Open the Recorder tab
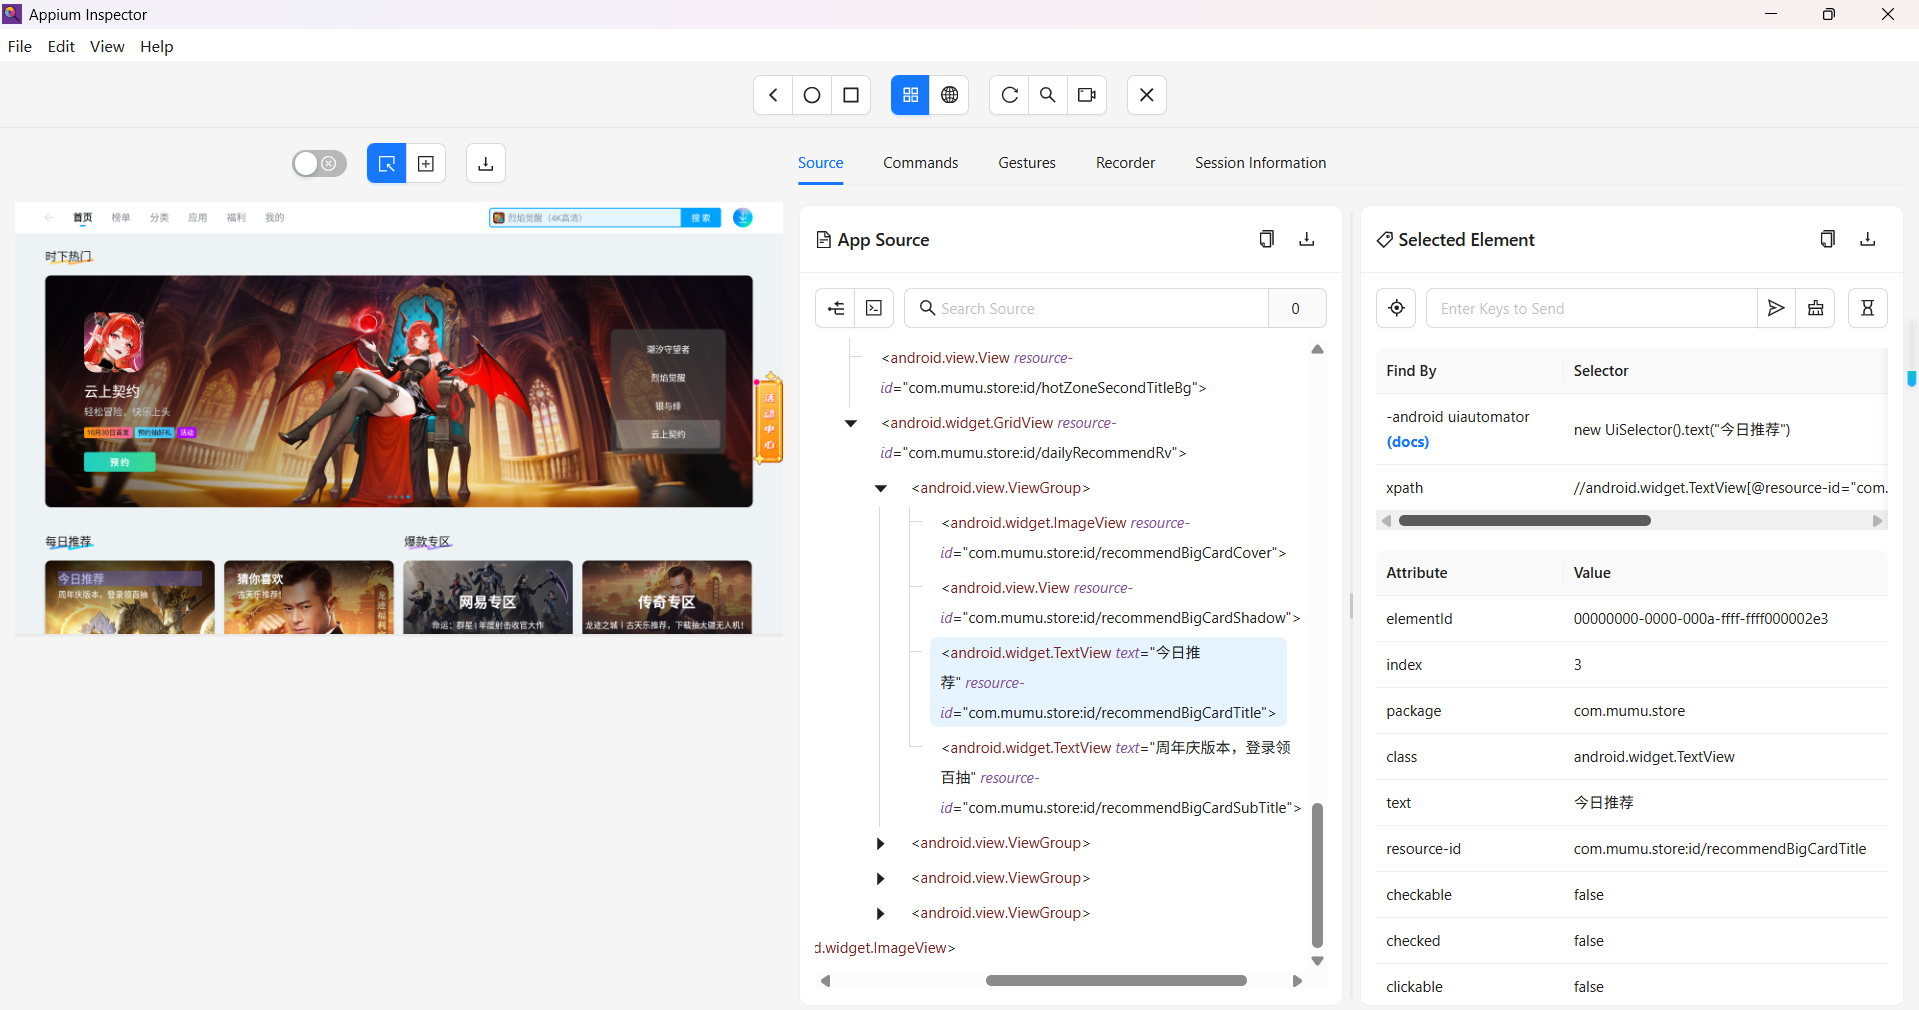 (x=1125, y=163)
